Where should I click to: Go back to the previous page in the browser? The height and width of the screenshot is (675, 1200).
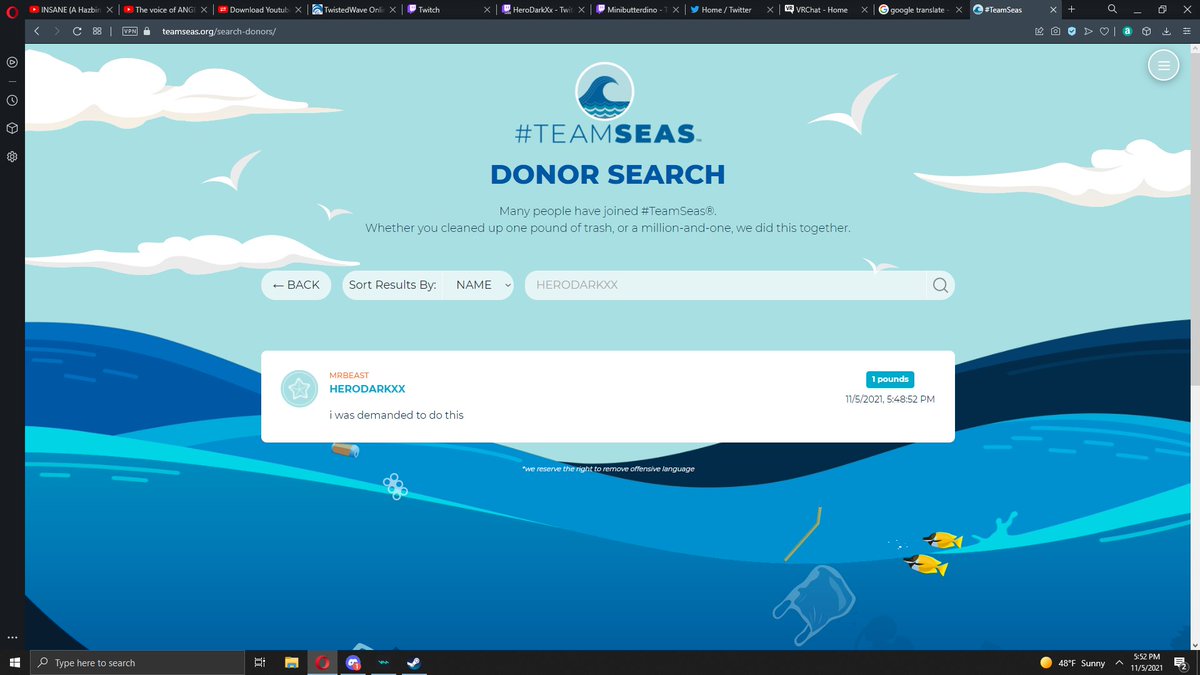36,31
